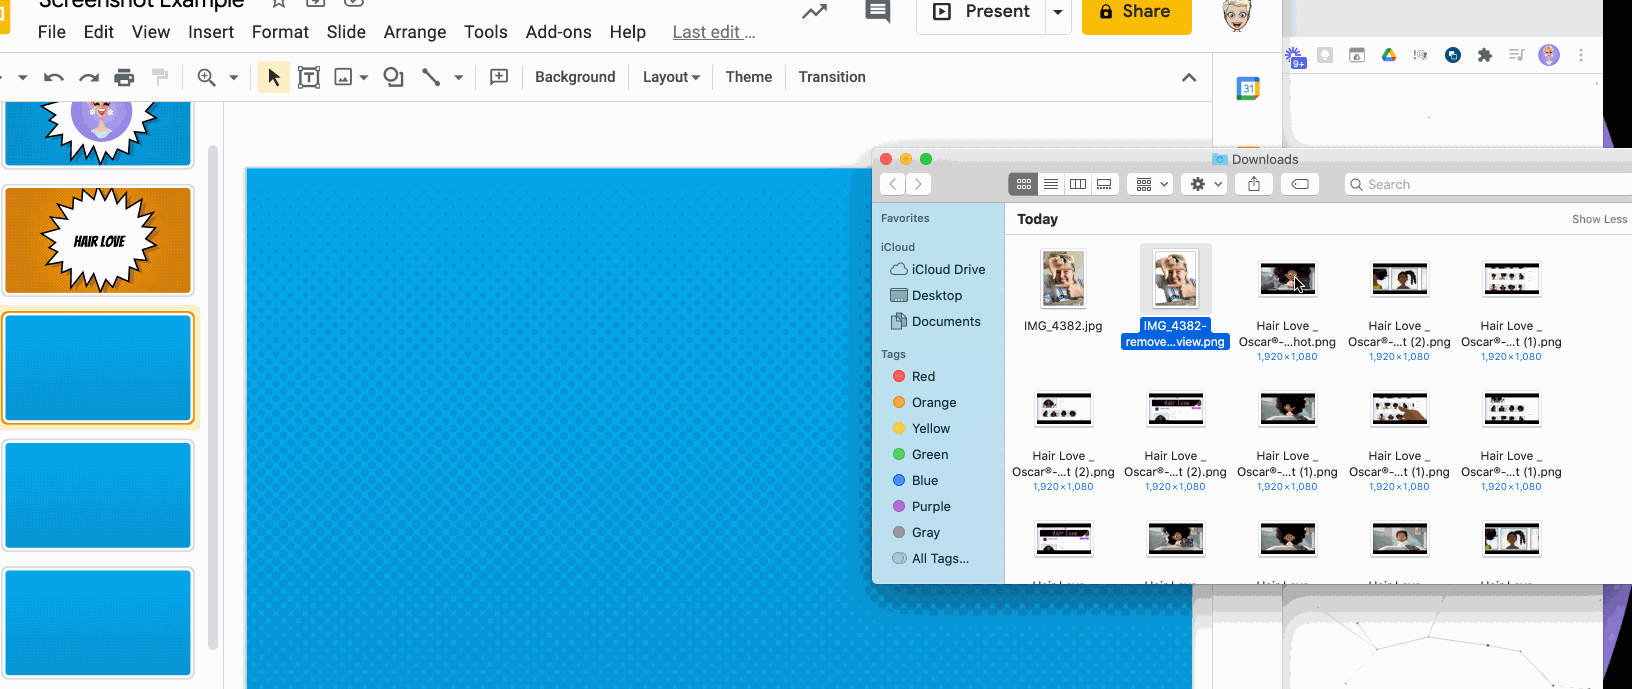Switch Finder to column view
Viewport: 1632px width, 689px height.
[x=1078, y=184]
